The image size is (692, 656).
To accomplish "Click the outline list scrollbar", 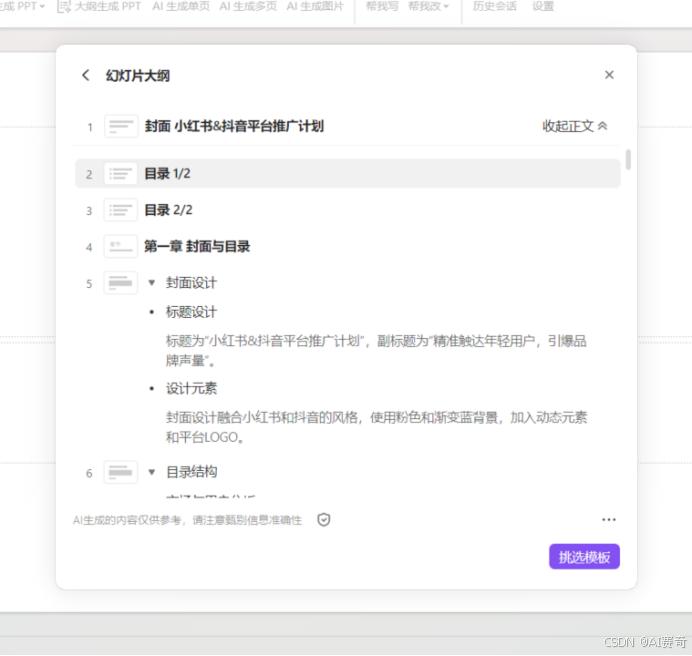I will coord(628,159).
